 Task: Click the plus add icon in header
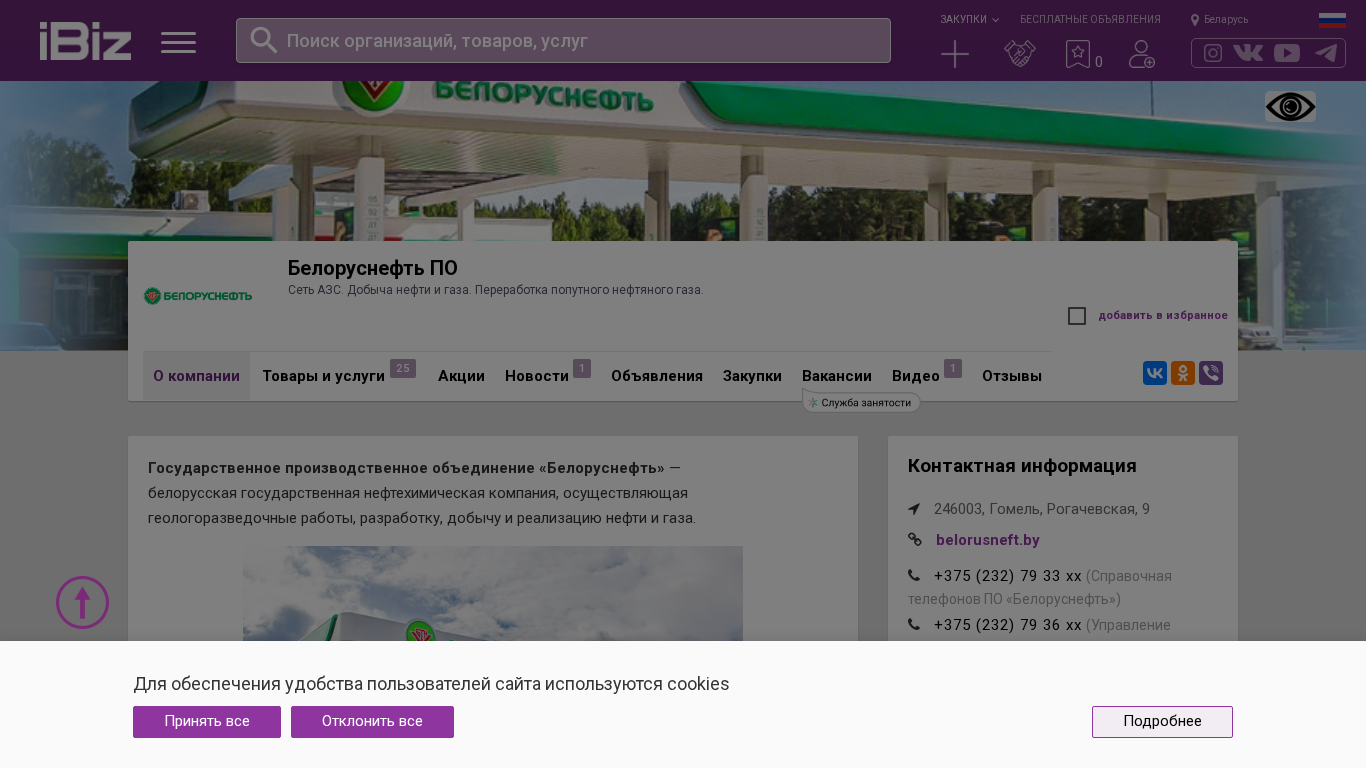(955, 54)
